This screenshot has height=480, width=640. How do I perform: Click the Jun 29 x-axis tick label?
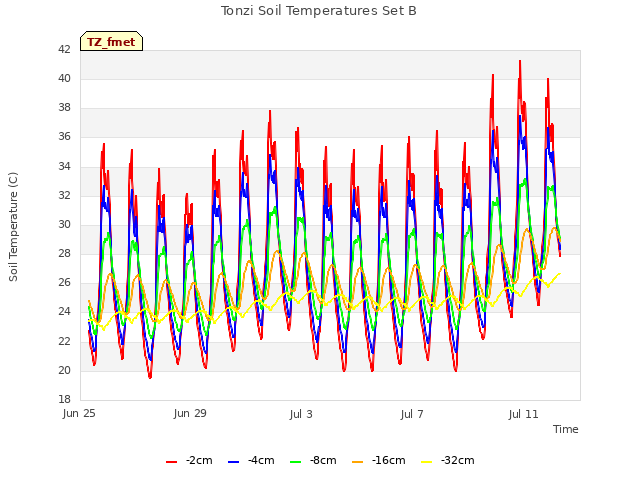click(190, 413)
